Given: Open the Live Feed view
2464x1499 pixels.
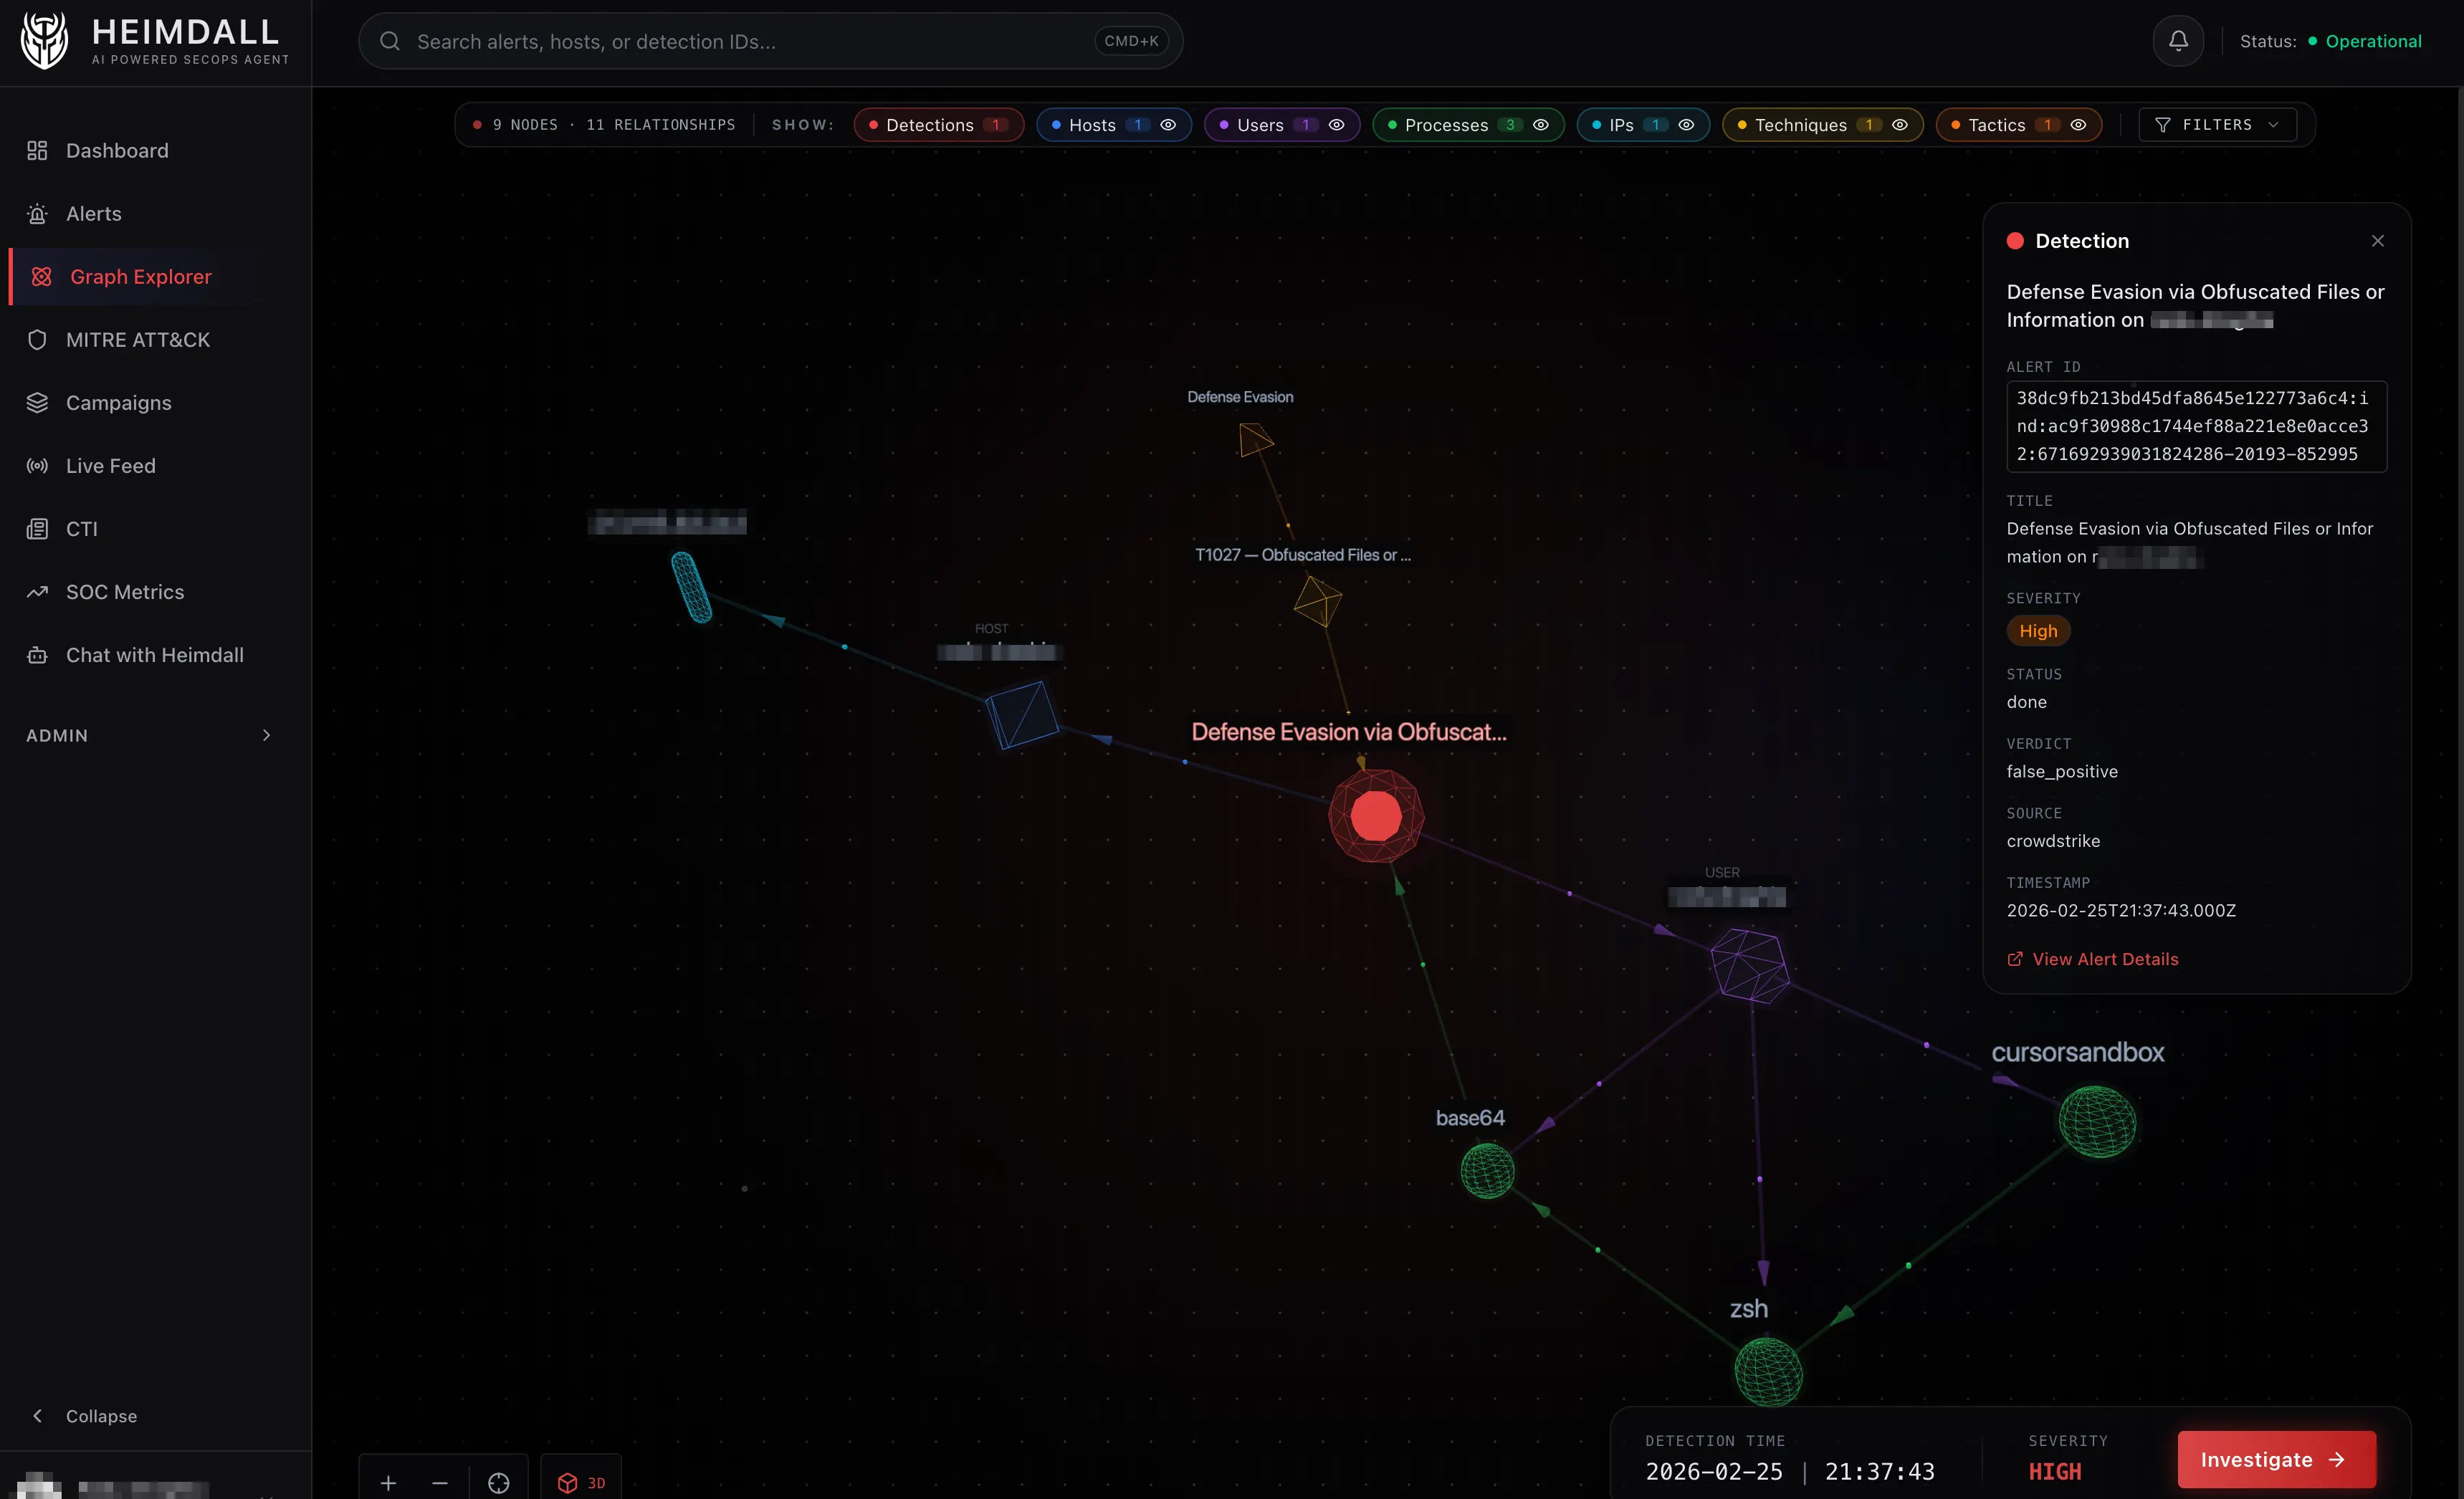Looking at the screenshot, I should pos(110,465).
